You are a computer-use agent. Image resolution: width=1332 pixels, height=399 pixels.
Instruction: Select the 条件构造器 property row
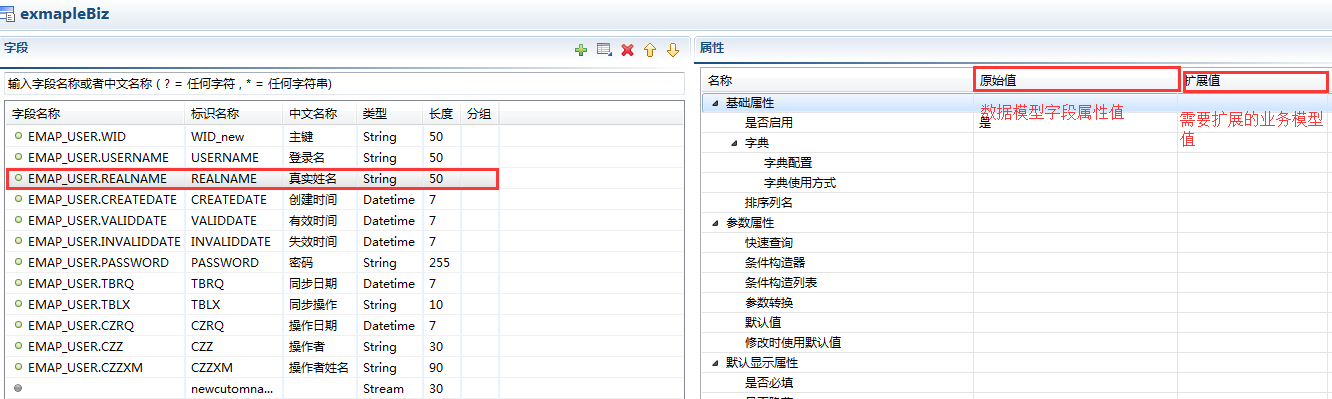tap(1016, 262)
